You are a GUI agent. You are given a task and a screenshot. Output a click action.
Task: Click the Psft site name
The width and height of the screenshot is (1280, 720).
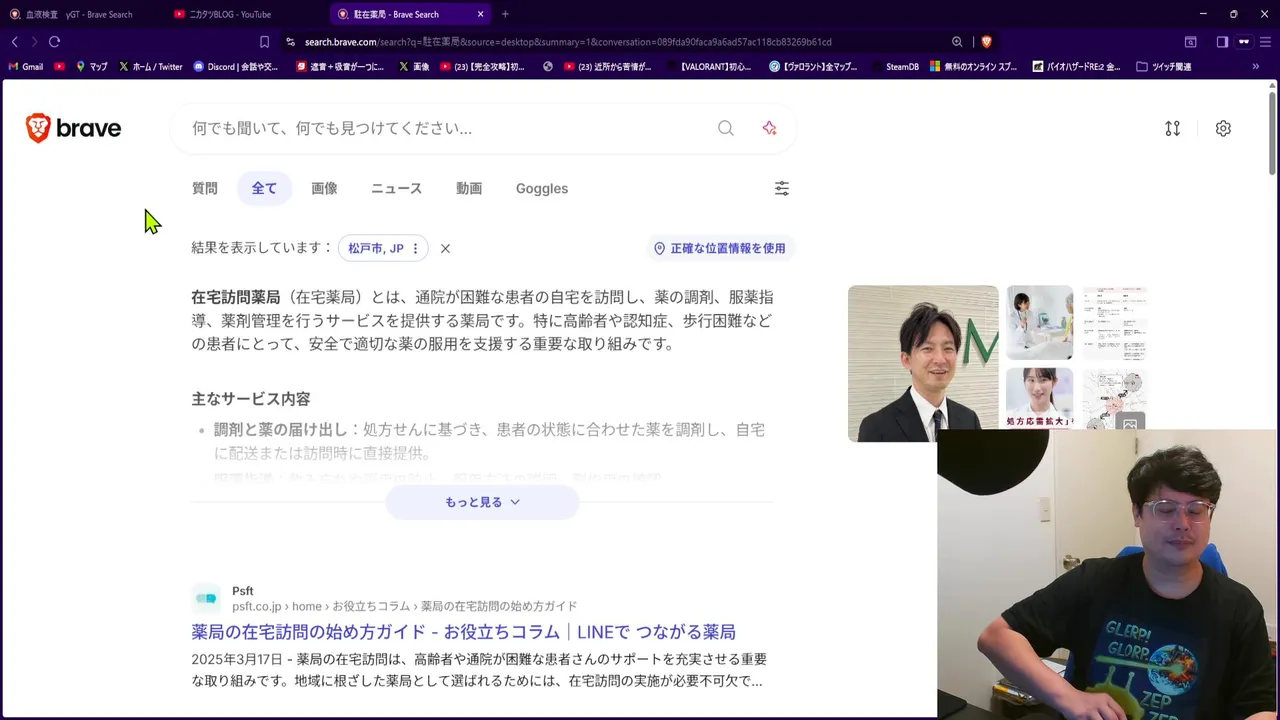243,591
